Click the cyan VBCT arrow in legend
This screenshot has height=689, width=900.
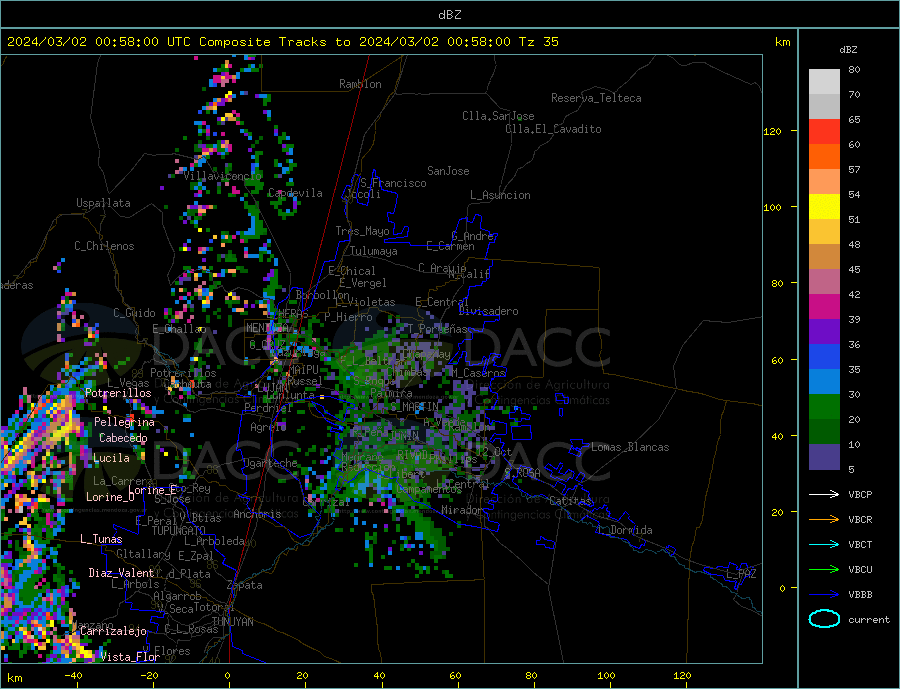click(824, 544)
